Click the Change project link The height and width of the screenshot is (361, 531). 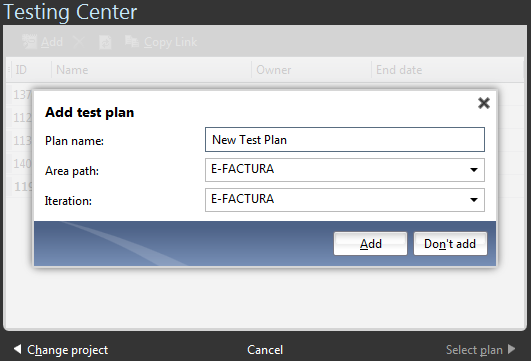67,350
